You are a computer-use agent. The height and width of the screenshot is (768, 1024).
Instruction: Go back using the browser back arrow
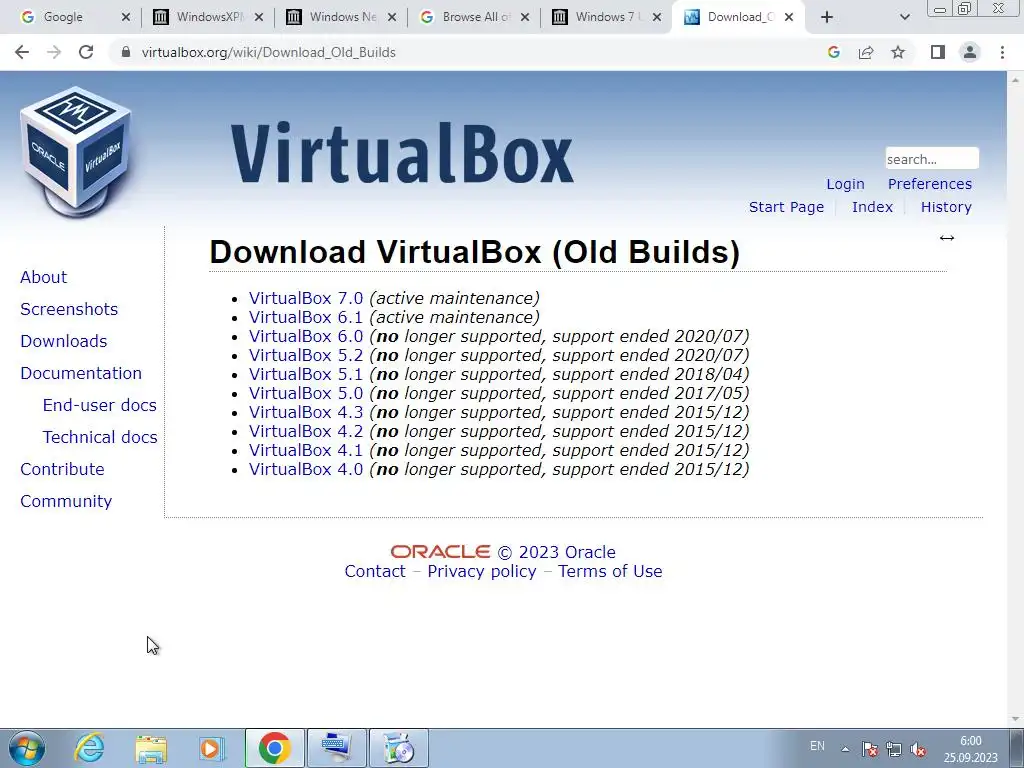(x=22, y=52)
